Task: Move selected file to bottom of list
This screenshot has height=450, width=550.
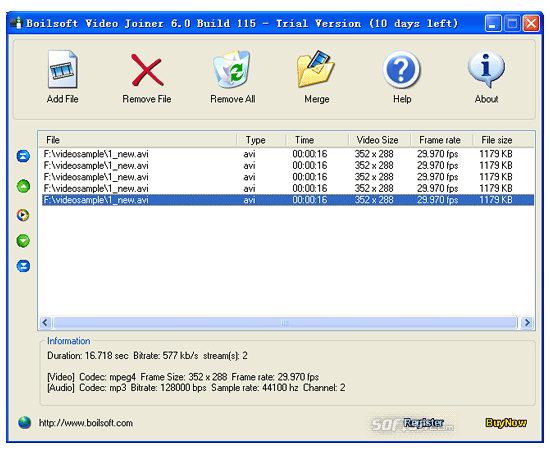Action: (23, 266)
